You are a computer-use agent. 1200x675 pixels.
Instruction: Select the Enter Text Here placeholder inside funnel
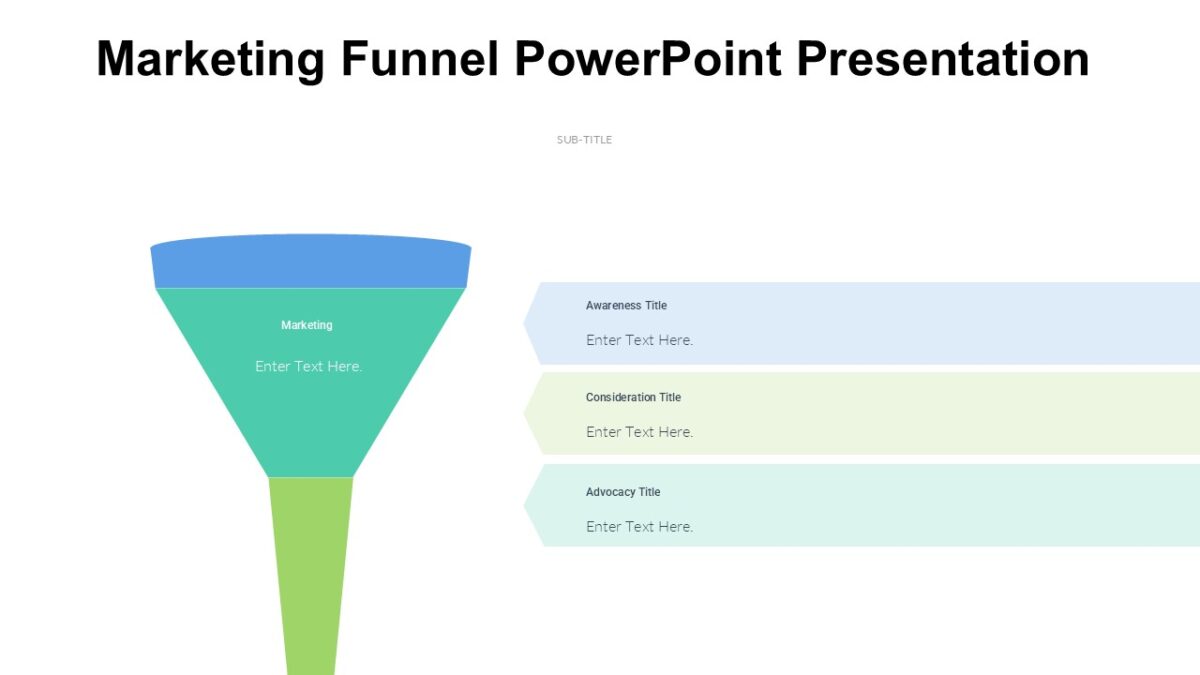pyautogui.click(x=308, y=366)
